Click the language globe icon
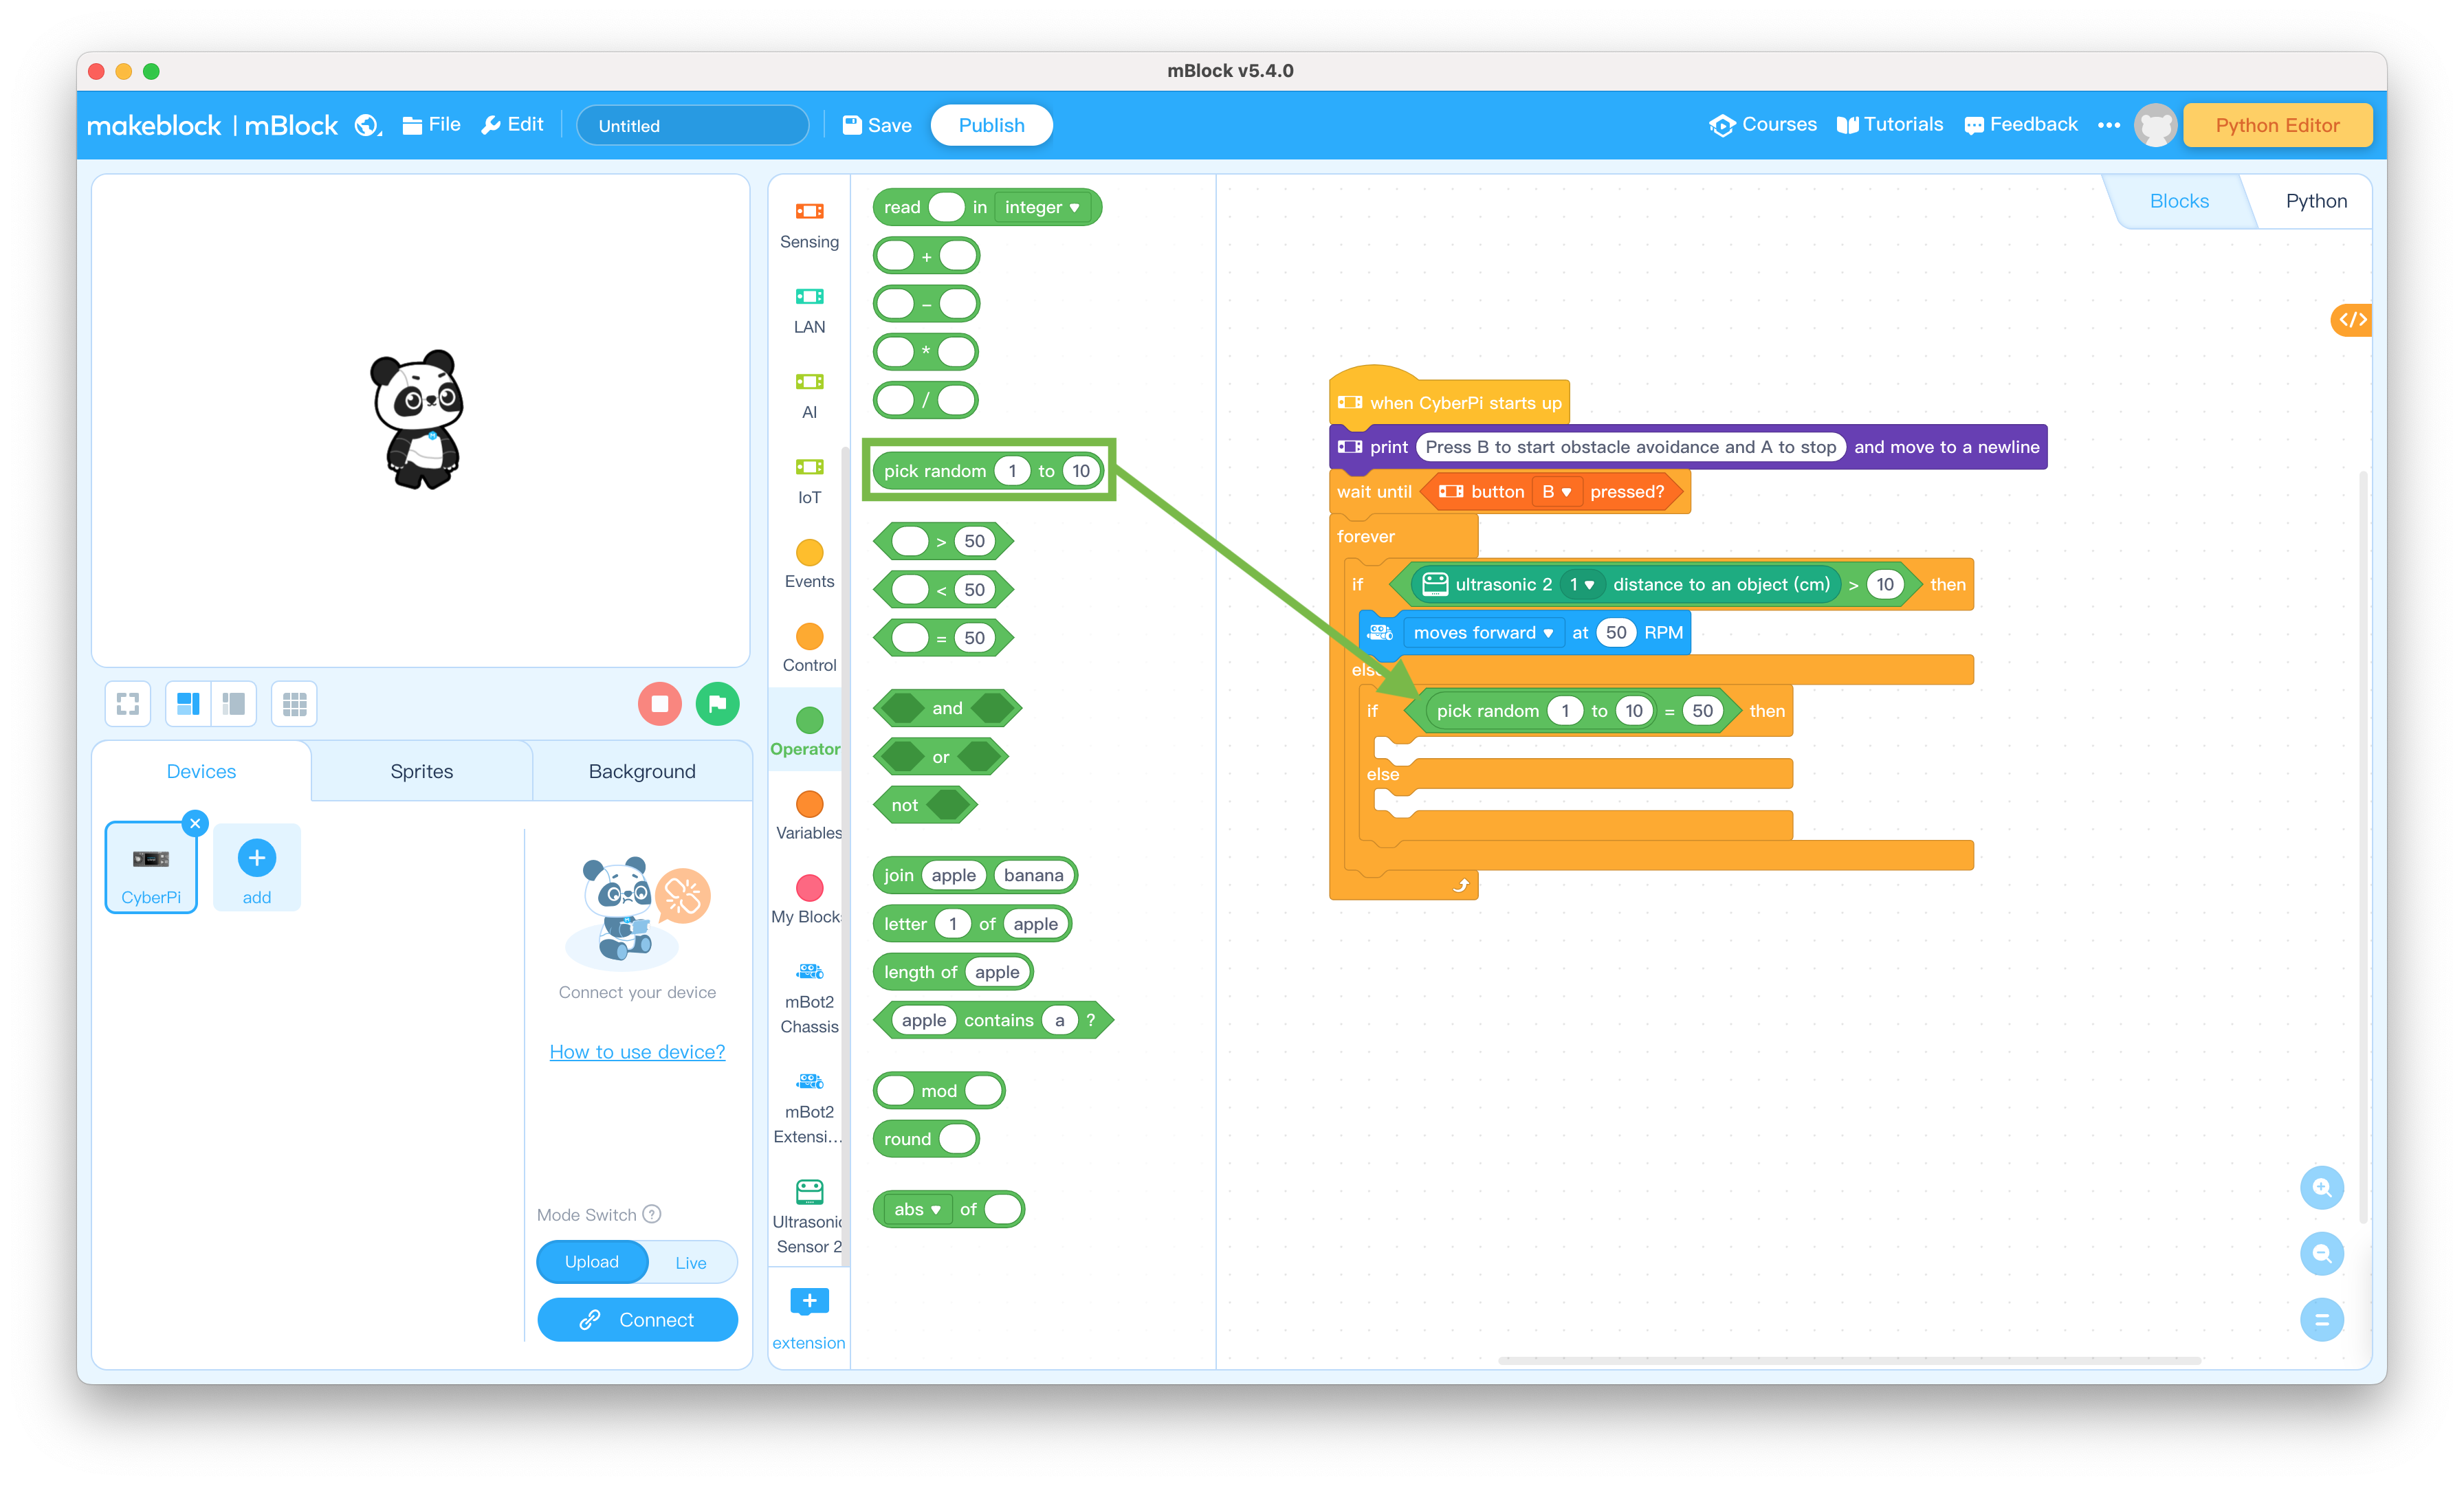 click(367, 125)
